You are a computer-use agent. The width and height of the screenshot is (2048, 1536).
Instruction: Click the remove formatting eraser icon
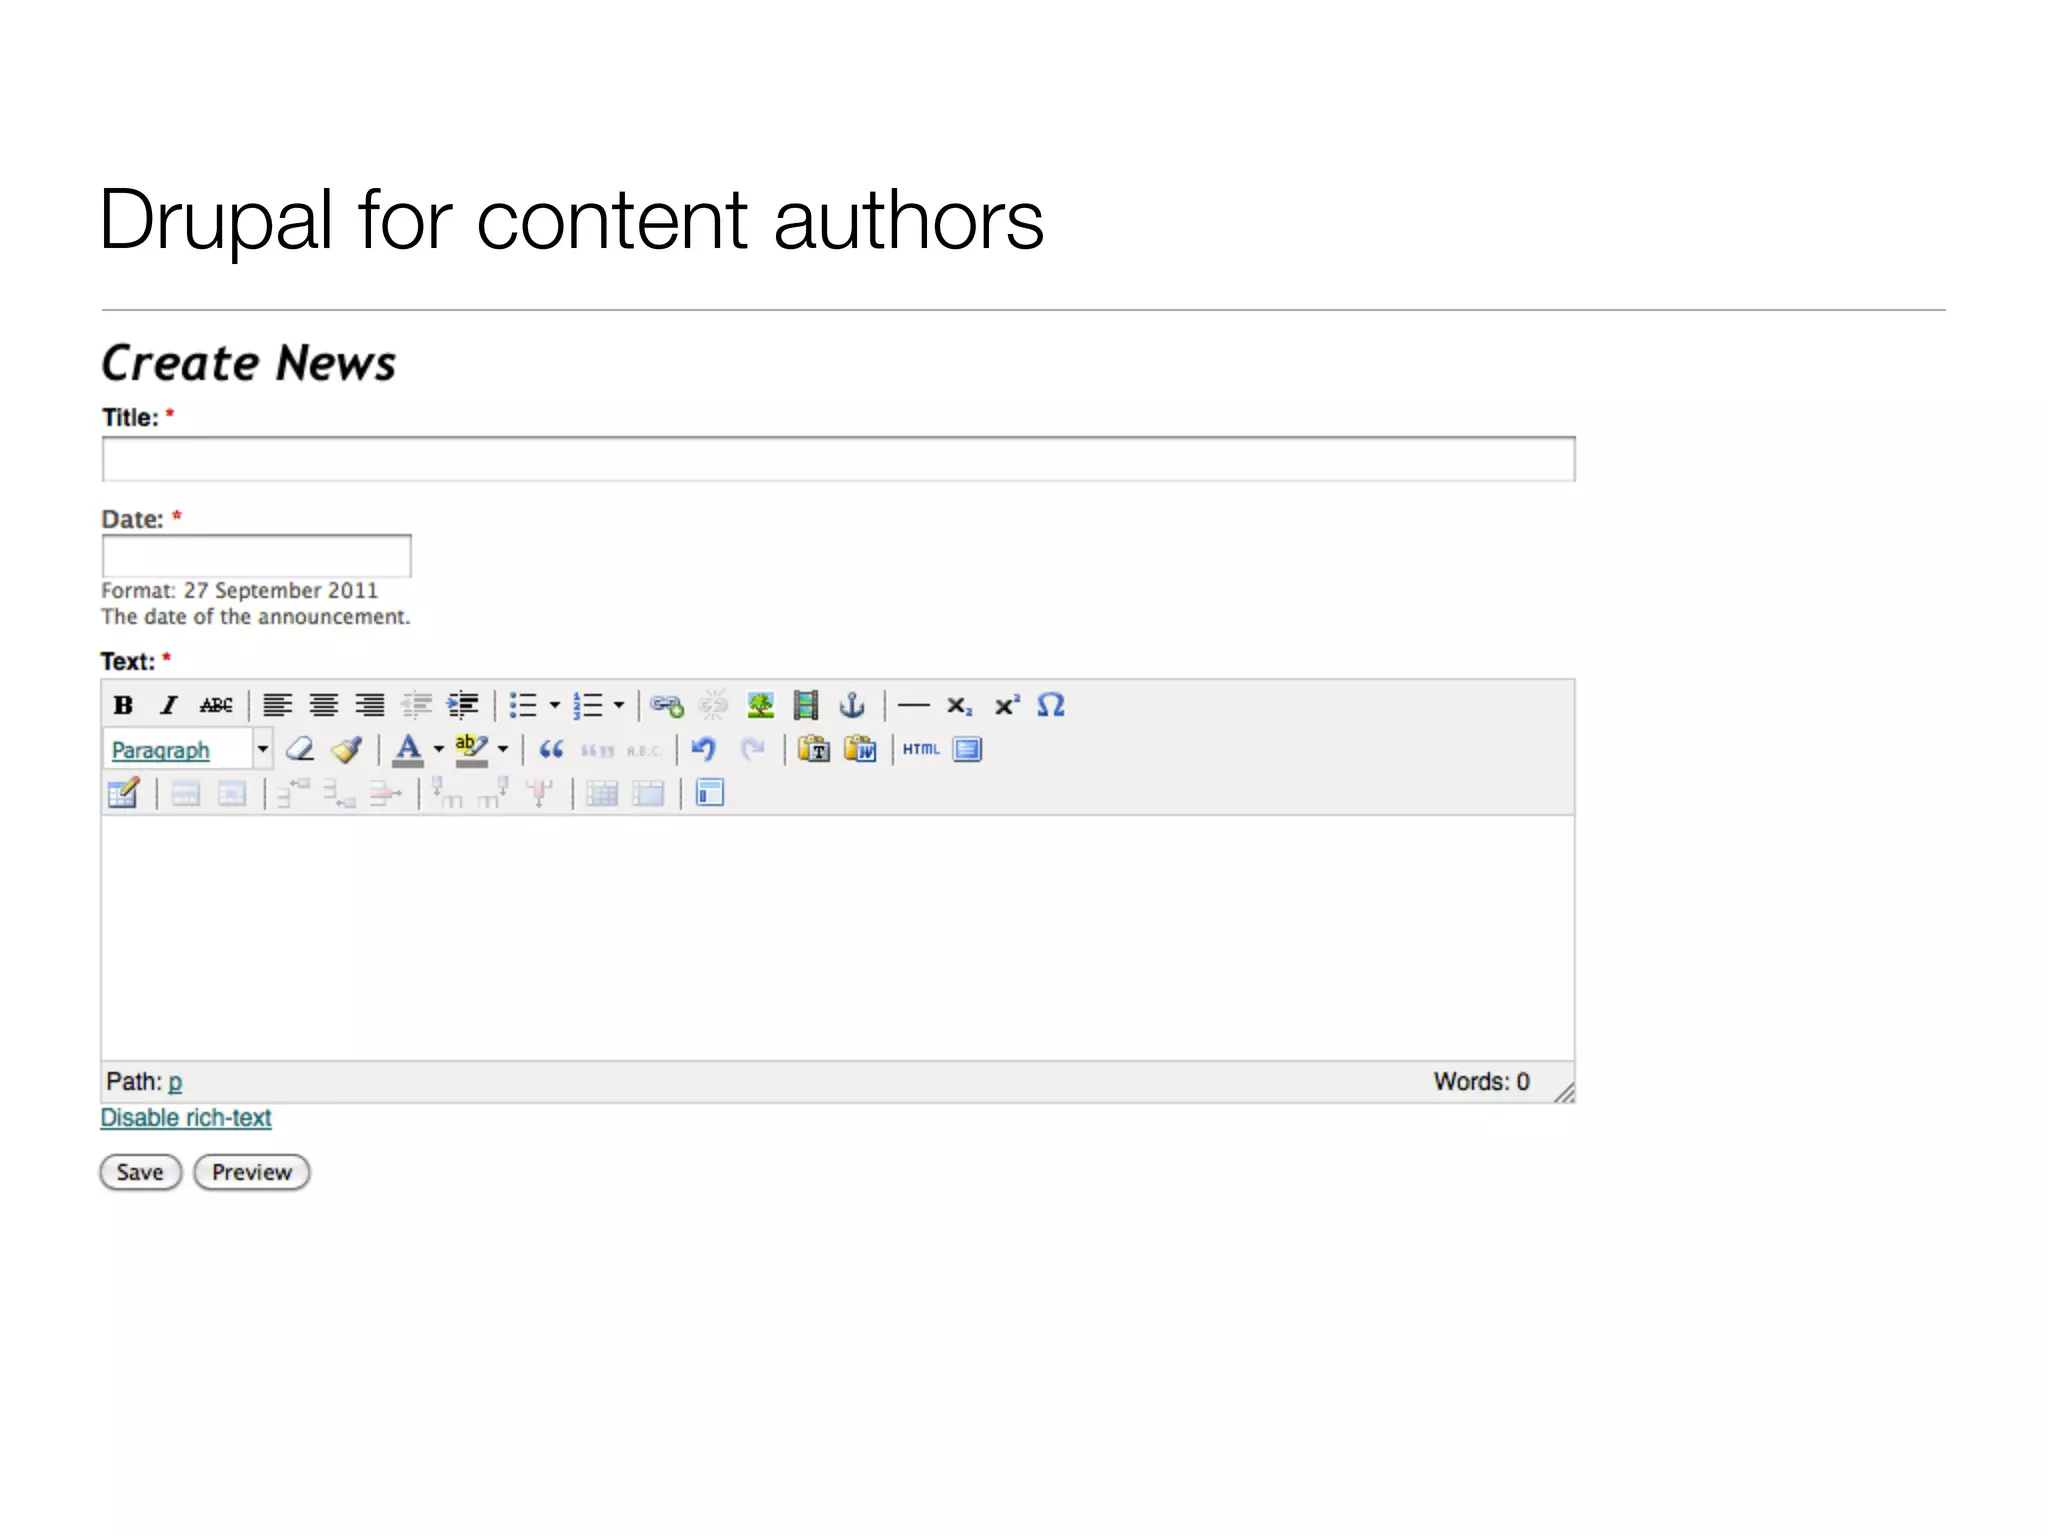pos(300,749)
